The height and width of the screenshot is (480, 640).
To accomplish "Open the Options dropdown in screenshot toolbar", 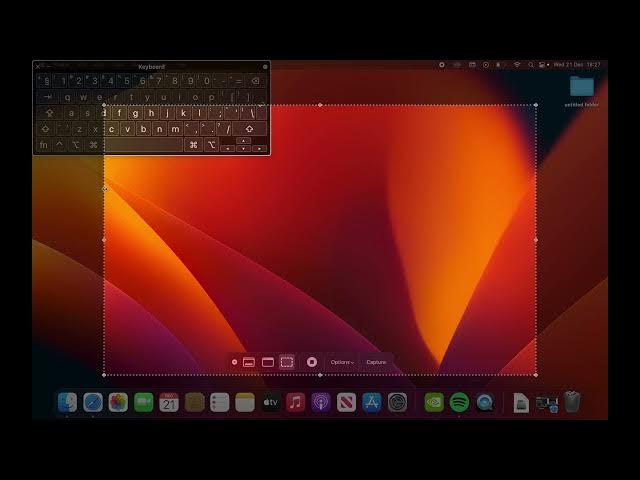I will pyautogui.click(x=342, y=362).
